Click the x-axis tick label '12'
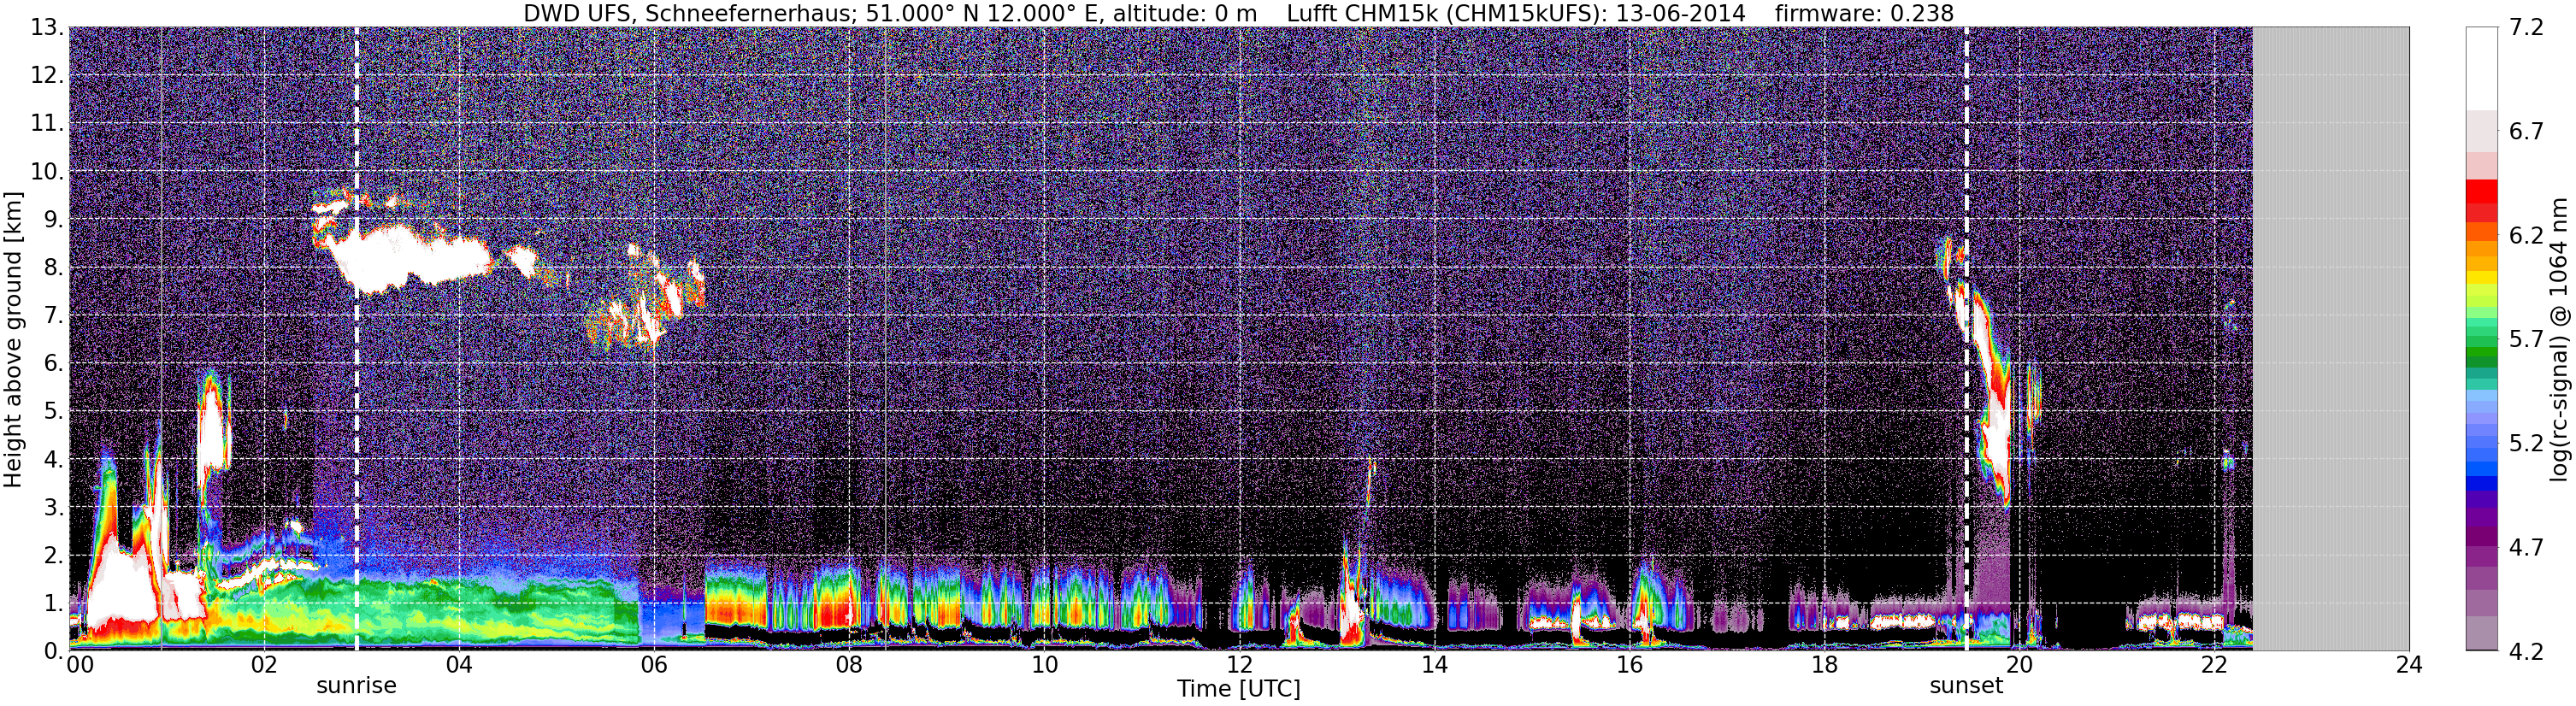2576x706 pixels. coord(1239,666)
